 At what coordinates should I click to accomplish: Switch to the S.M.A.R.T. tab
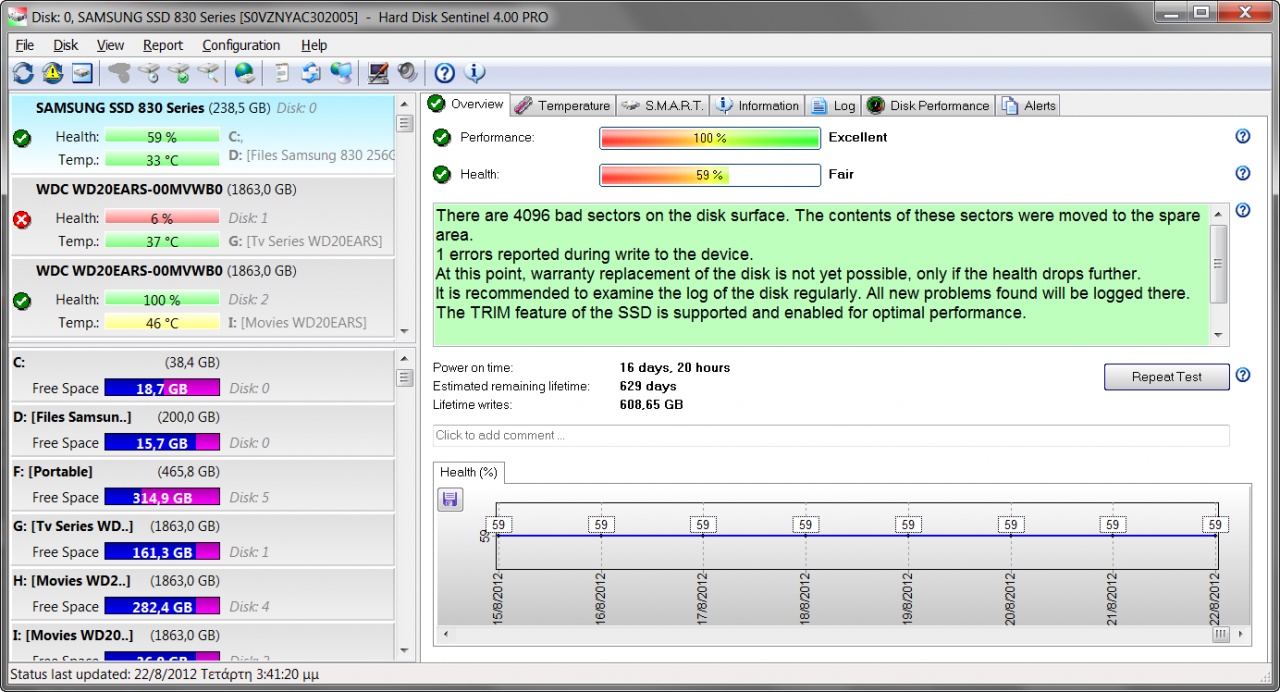(662, 105)
